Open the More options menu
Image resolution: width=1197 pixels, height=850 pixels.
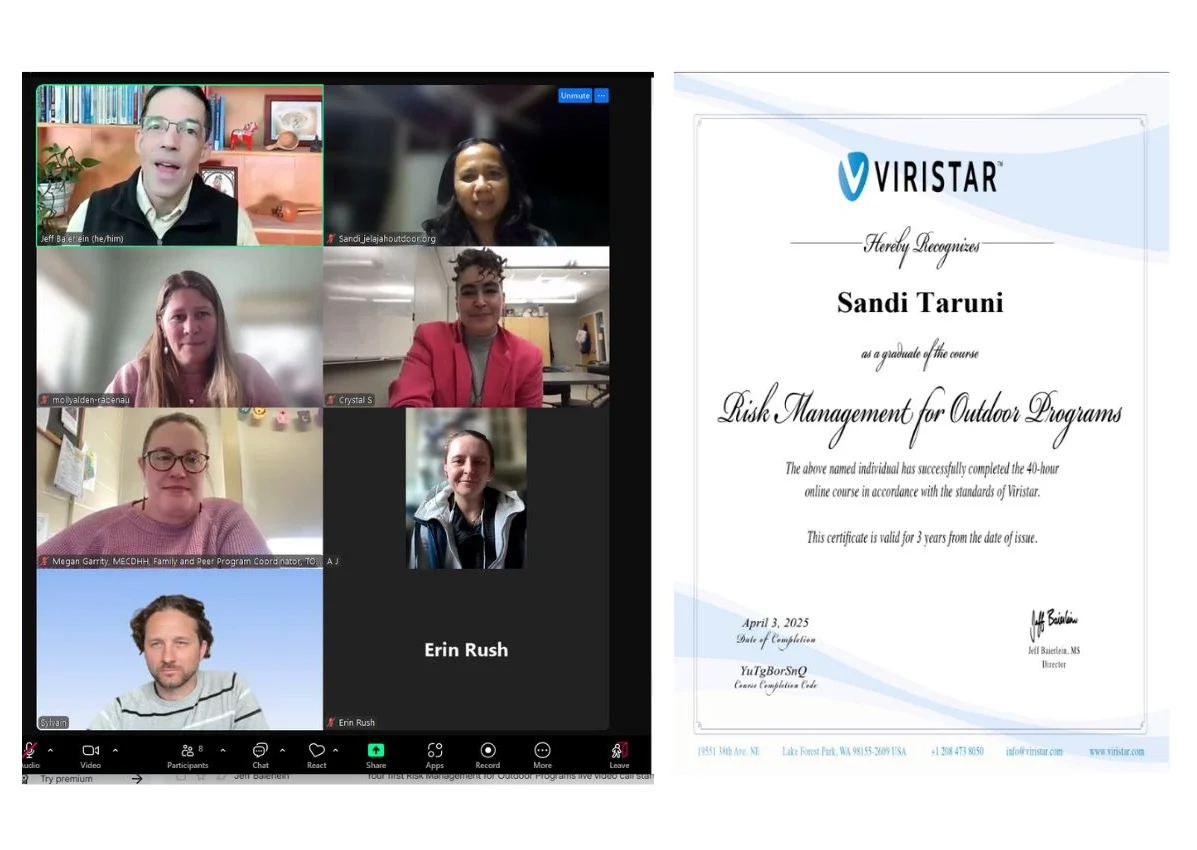pos(542,750)
